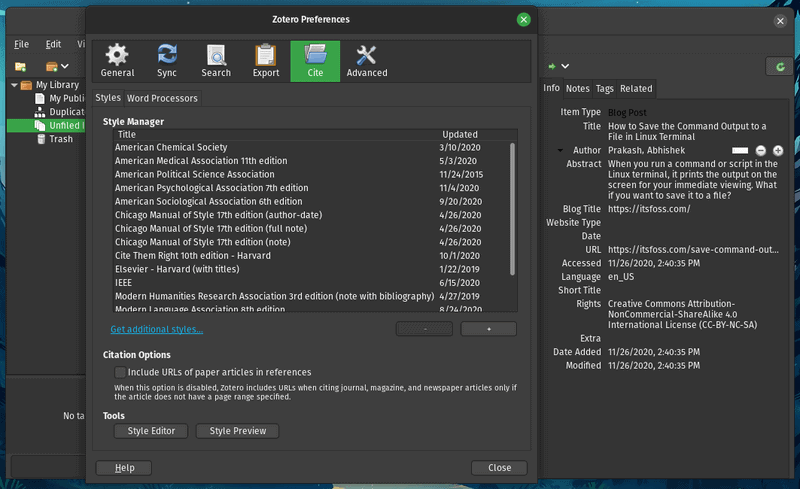Open the Advanced preferences pane
800x489 pixels.
[x=366, y=61]
